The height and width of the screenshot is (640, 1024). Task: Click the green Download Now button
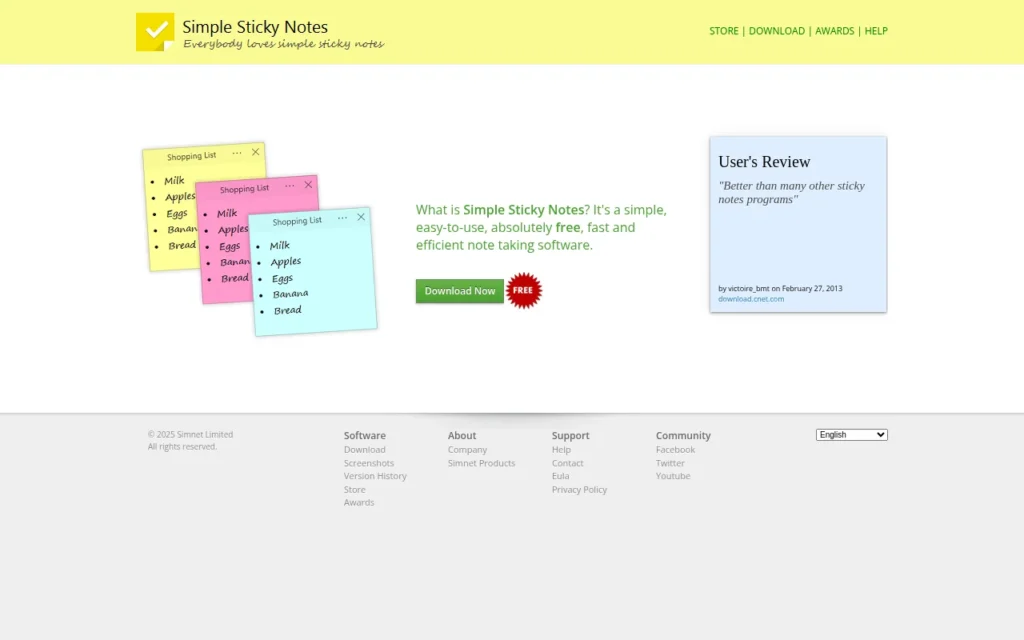click(460, 291)
